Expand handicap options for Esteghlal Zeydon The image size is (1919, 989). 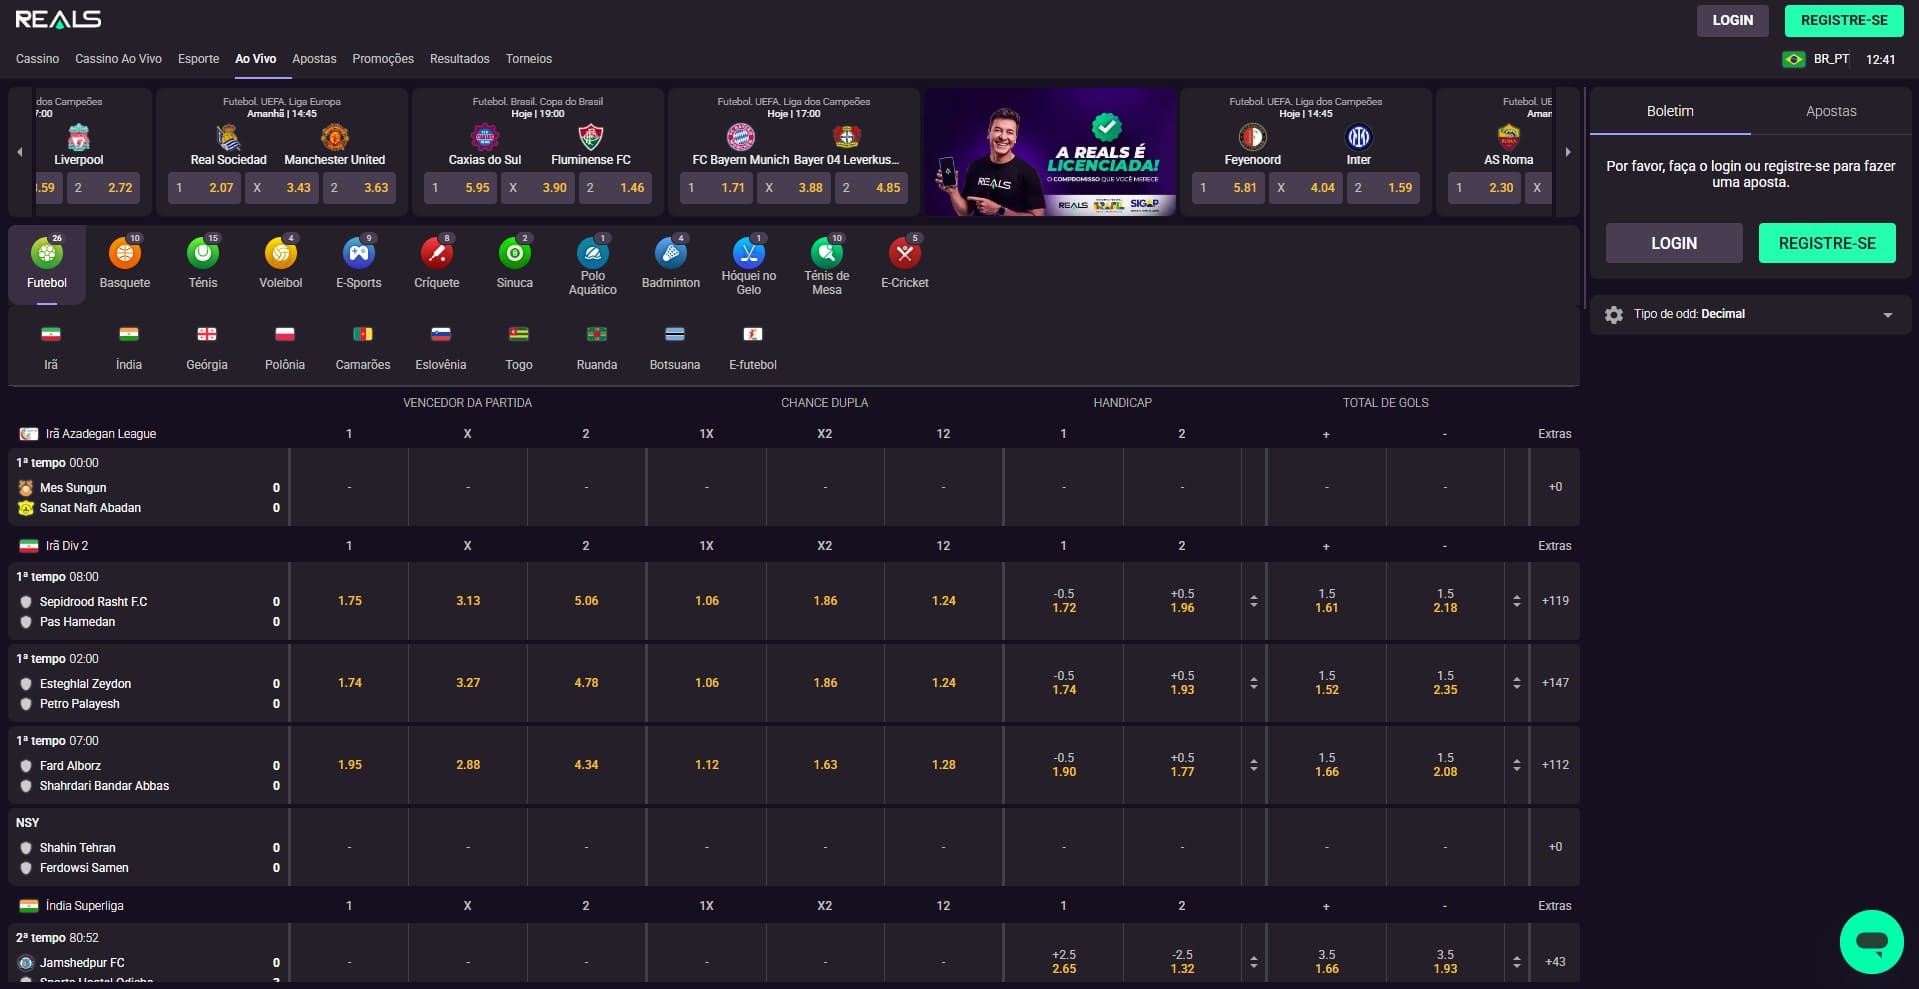pyautogui.click(x=1253, y=683)
